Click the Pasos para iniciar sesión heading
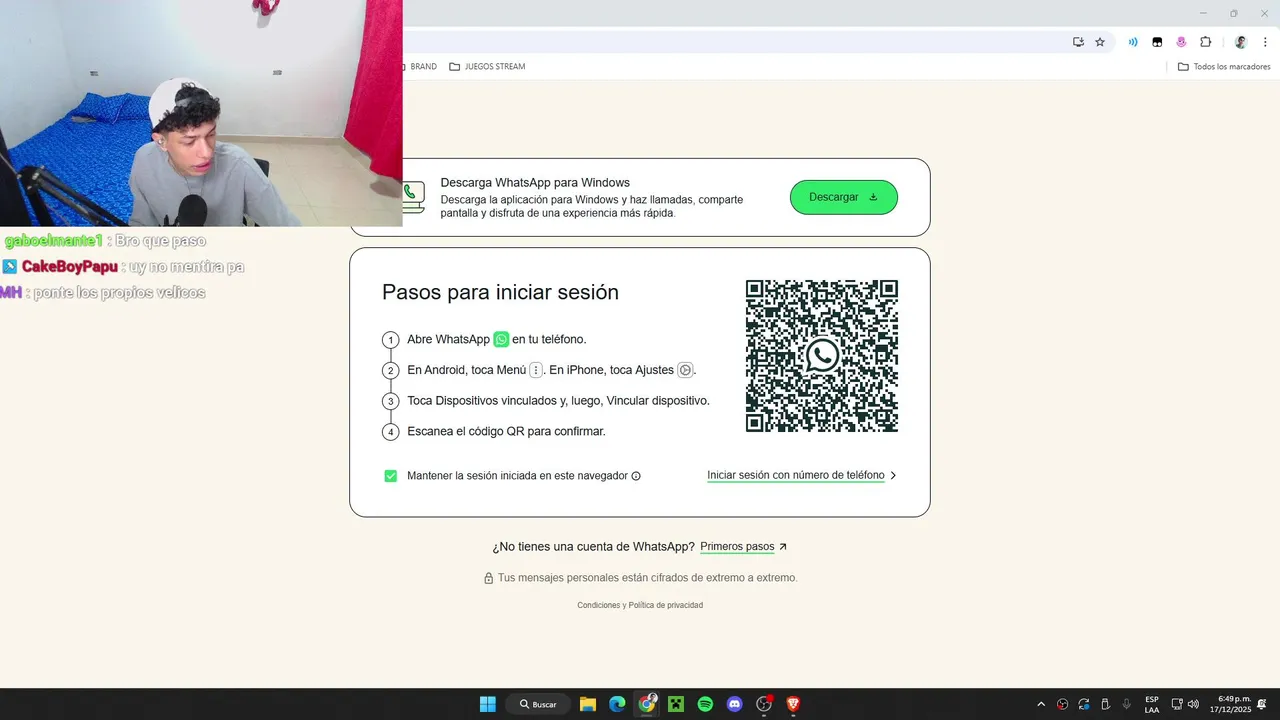The height and width of the screenshot is (720, 1280). (x=500, y=292)
